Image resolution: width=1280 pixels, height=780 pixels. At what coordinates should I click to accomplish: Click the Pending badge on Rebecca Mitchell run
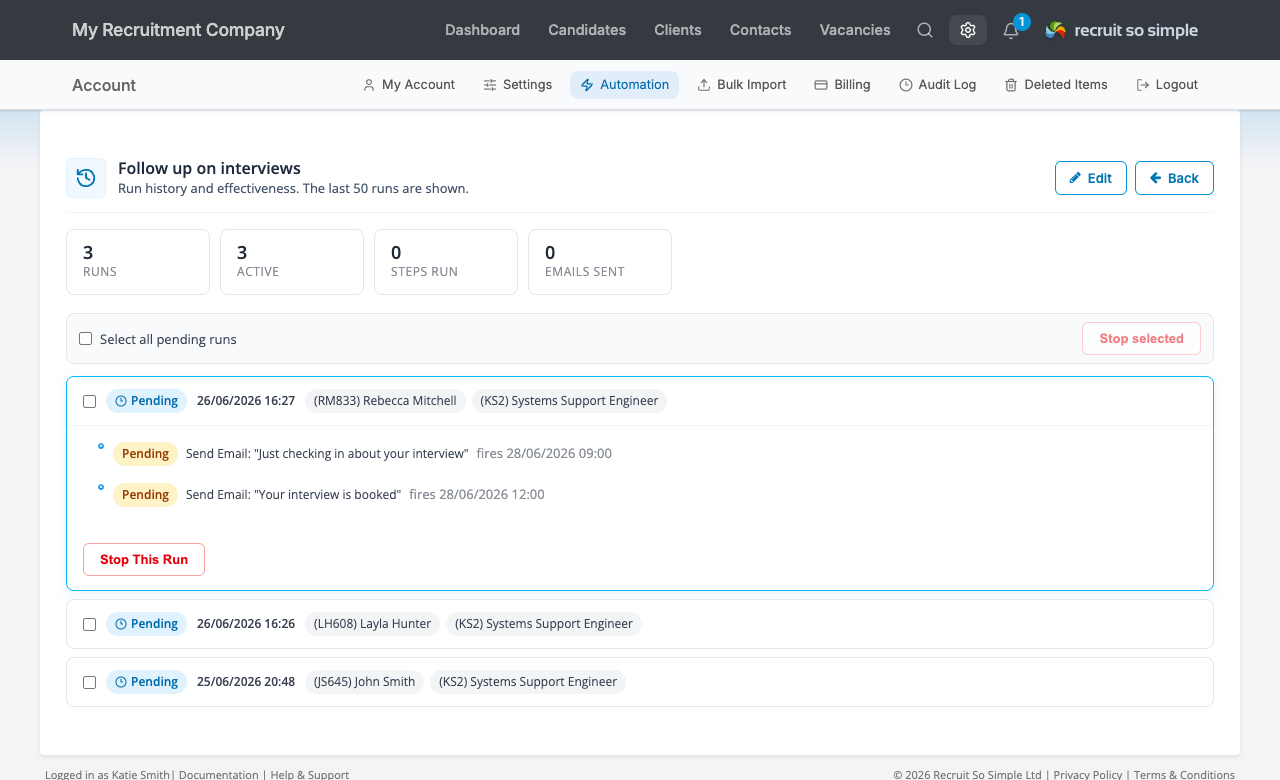tap(146, 401)
